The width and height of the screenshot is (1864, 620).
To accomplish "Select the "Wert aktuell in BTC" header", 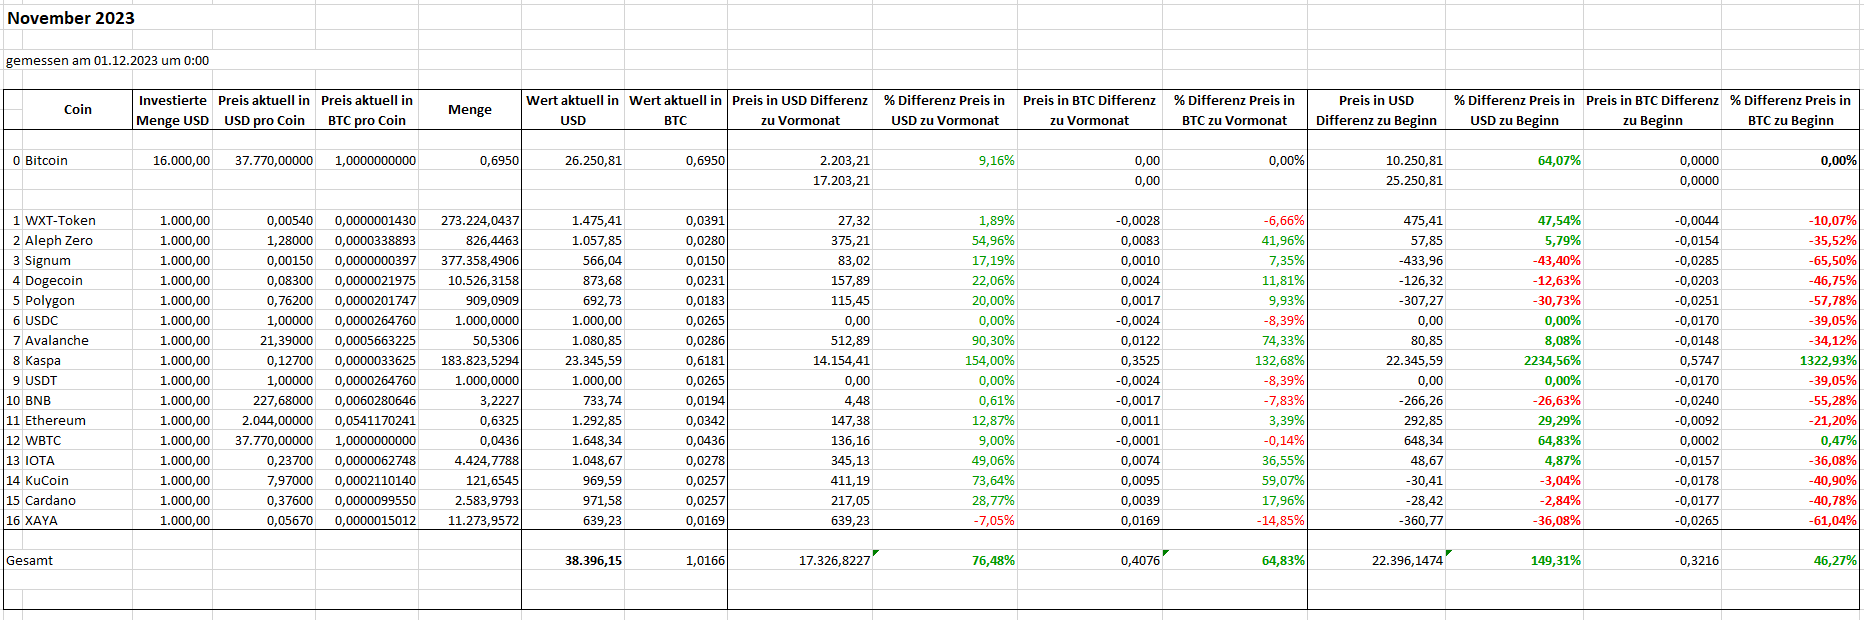I will [x=675, y=110].
